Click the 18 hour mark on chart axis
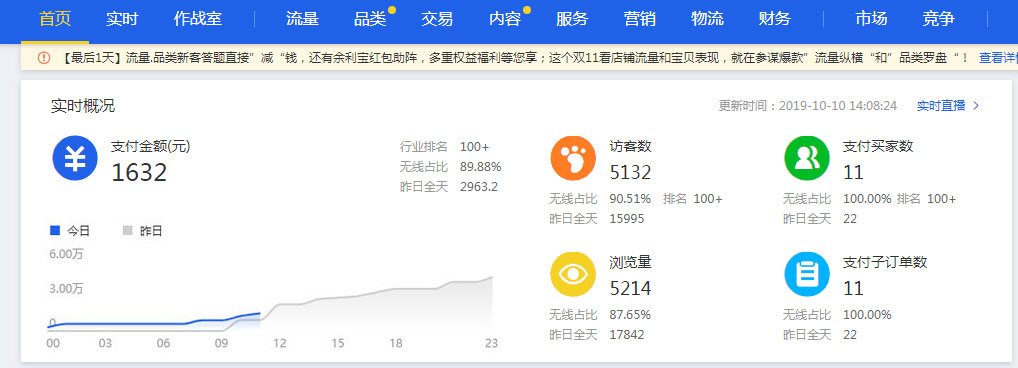 396,343
